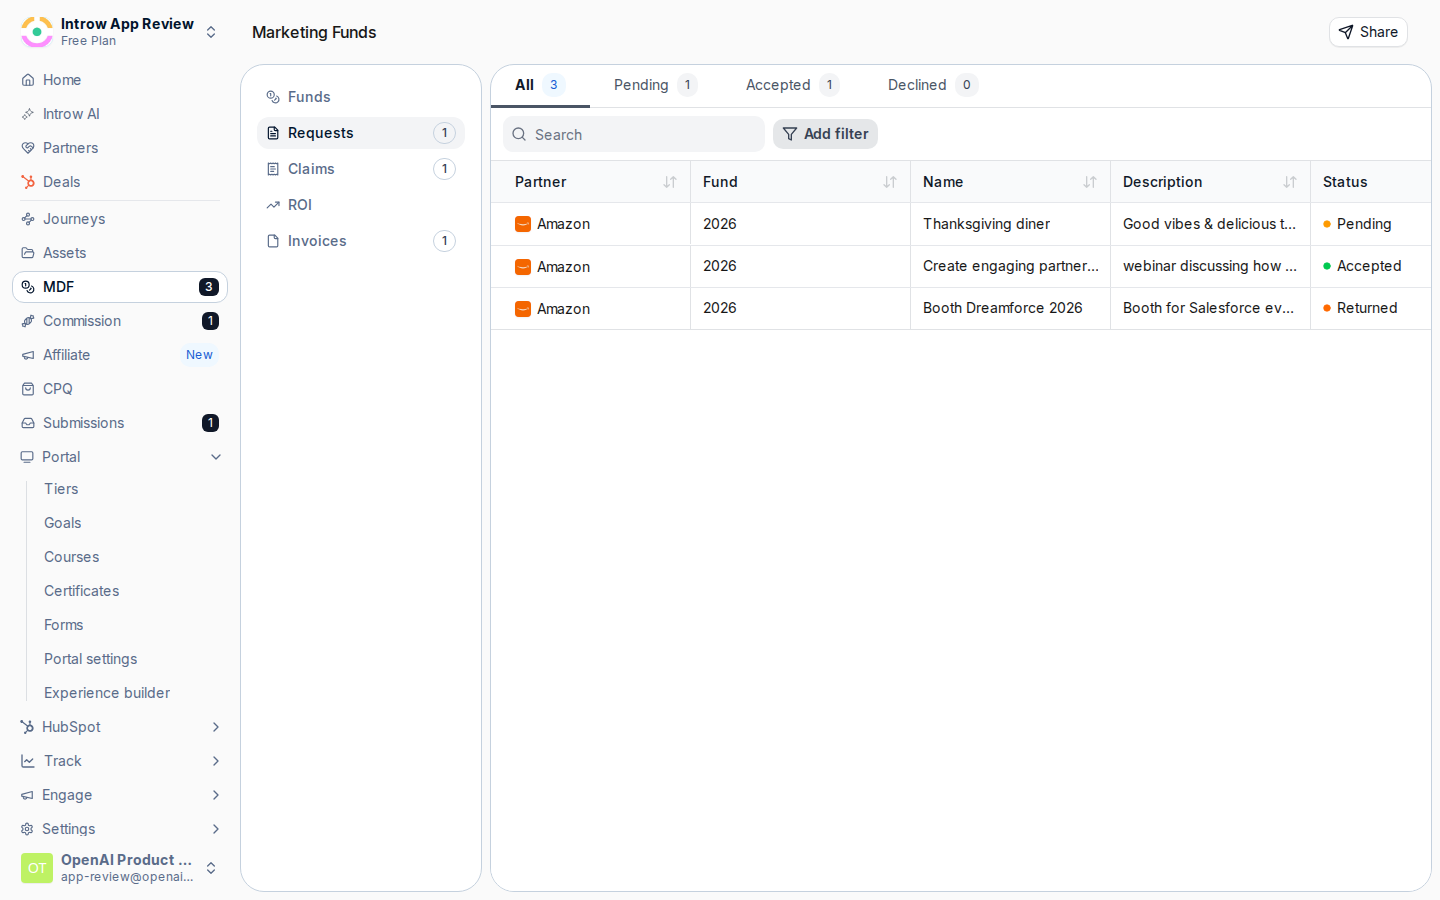Click the Marketing Funds page title
This screenshot has height=900, width=1440.
click(314, 32)
